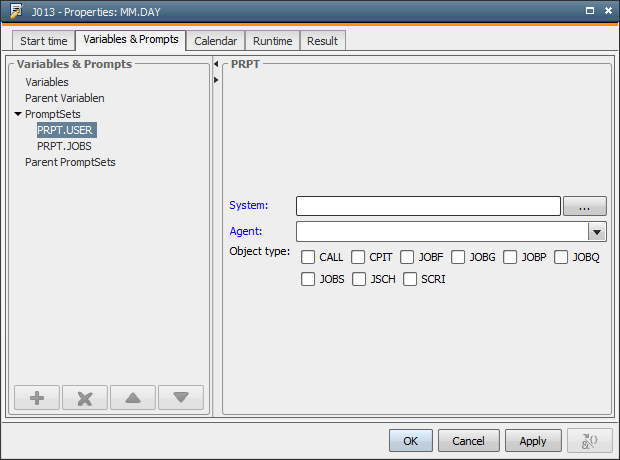The image size is (620, 460).
Task: Check the JOBS object type checkbox
Action: (308, 279)
